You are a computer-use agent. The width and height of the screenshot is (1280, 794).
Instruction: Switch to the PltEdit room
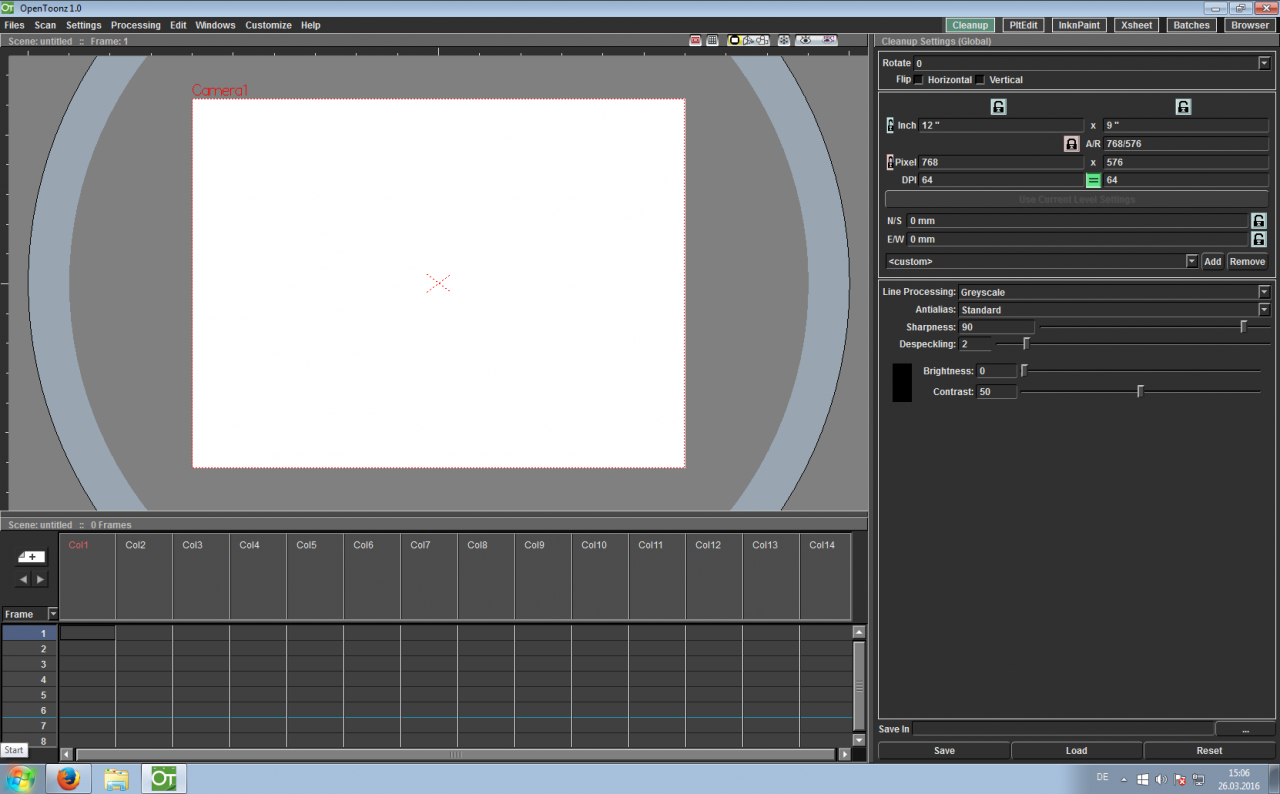coord(1023,25)
